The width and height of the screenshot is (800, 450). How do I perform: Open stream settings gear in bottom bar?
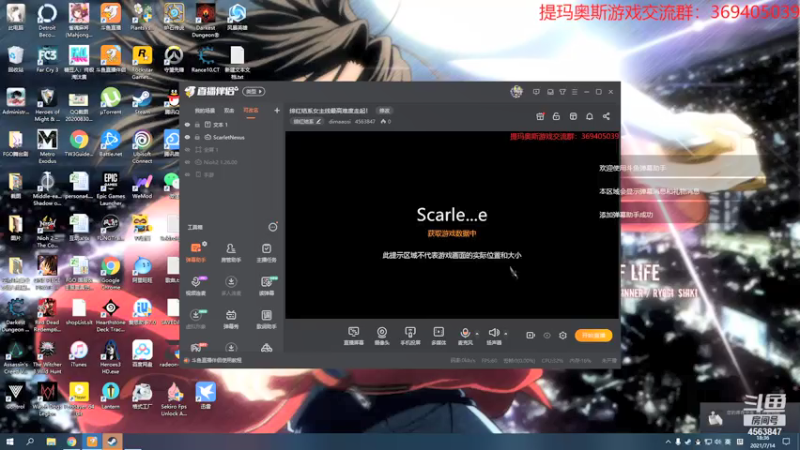[563, 336]
